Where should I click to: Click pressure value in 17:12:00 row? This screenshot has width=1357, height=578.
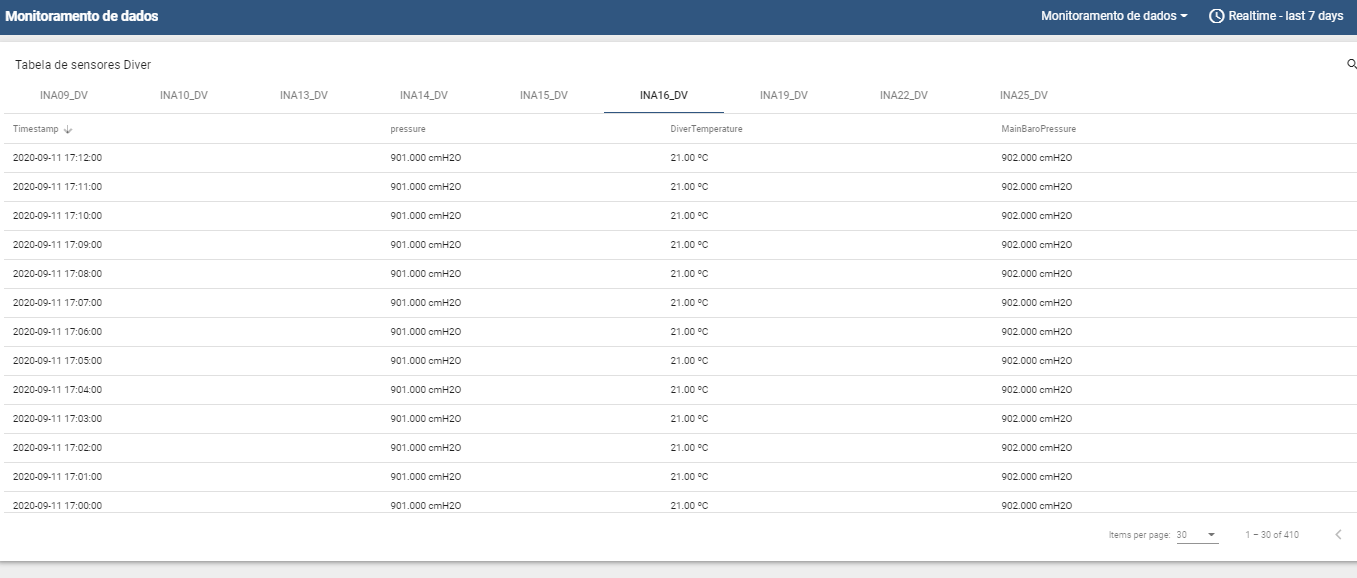tap(426, 158)
